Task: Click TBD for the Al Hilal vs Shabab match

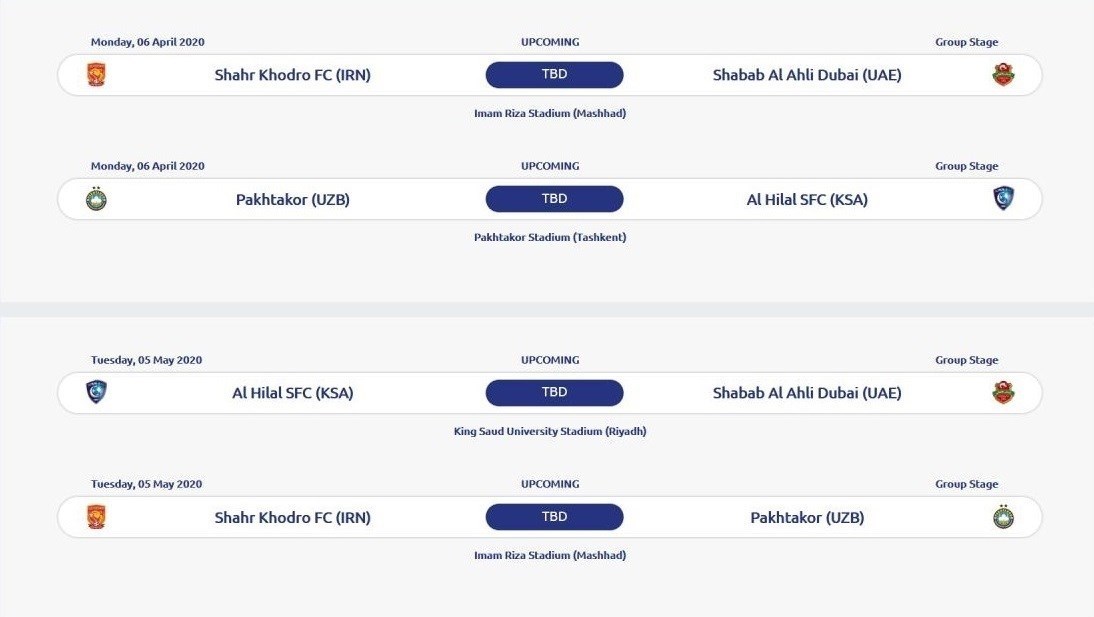Action: coord(554,392)
